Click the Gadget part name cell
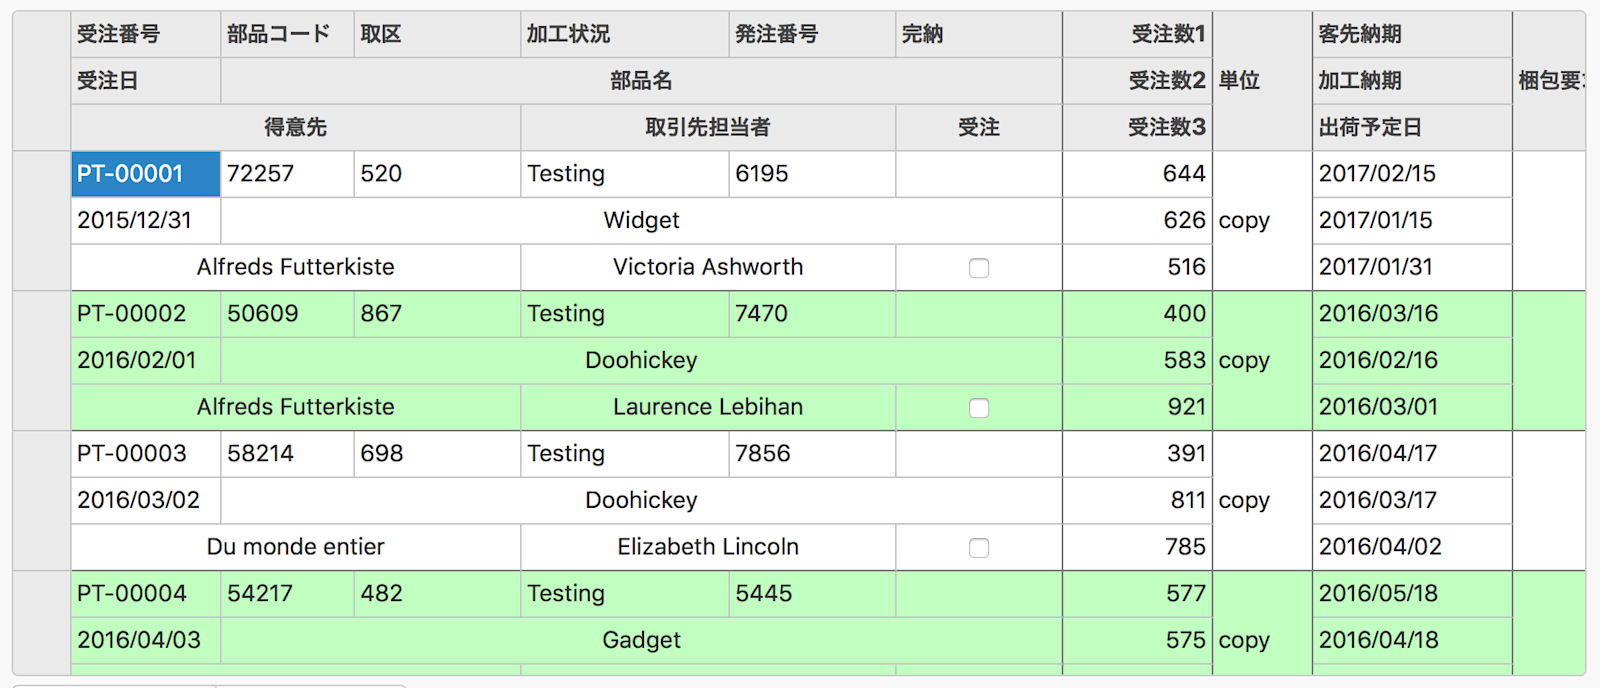 (x=641, y=641)
